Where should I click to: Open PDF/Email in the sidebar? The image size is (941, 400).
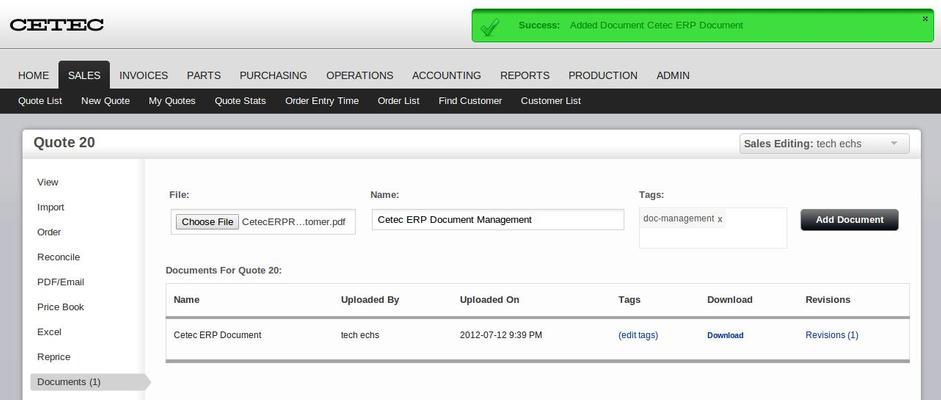[x=60, y=282]
